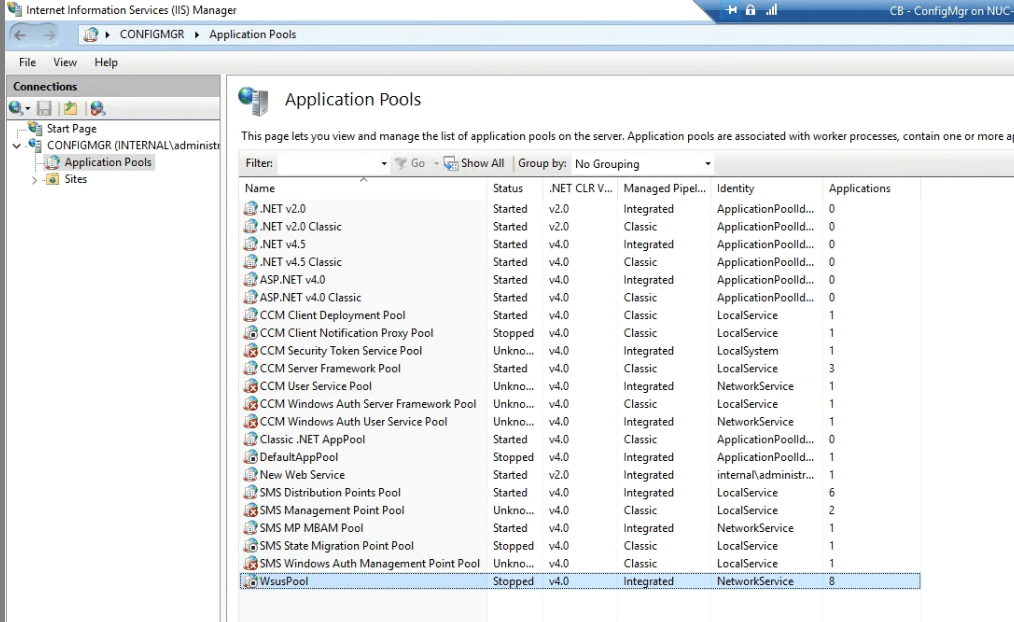1014x622 pixels.
Task: Click the Delete Connection icon
Action: [x=97, y=108]
